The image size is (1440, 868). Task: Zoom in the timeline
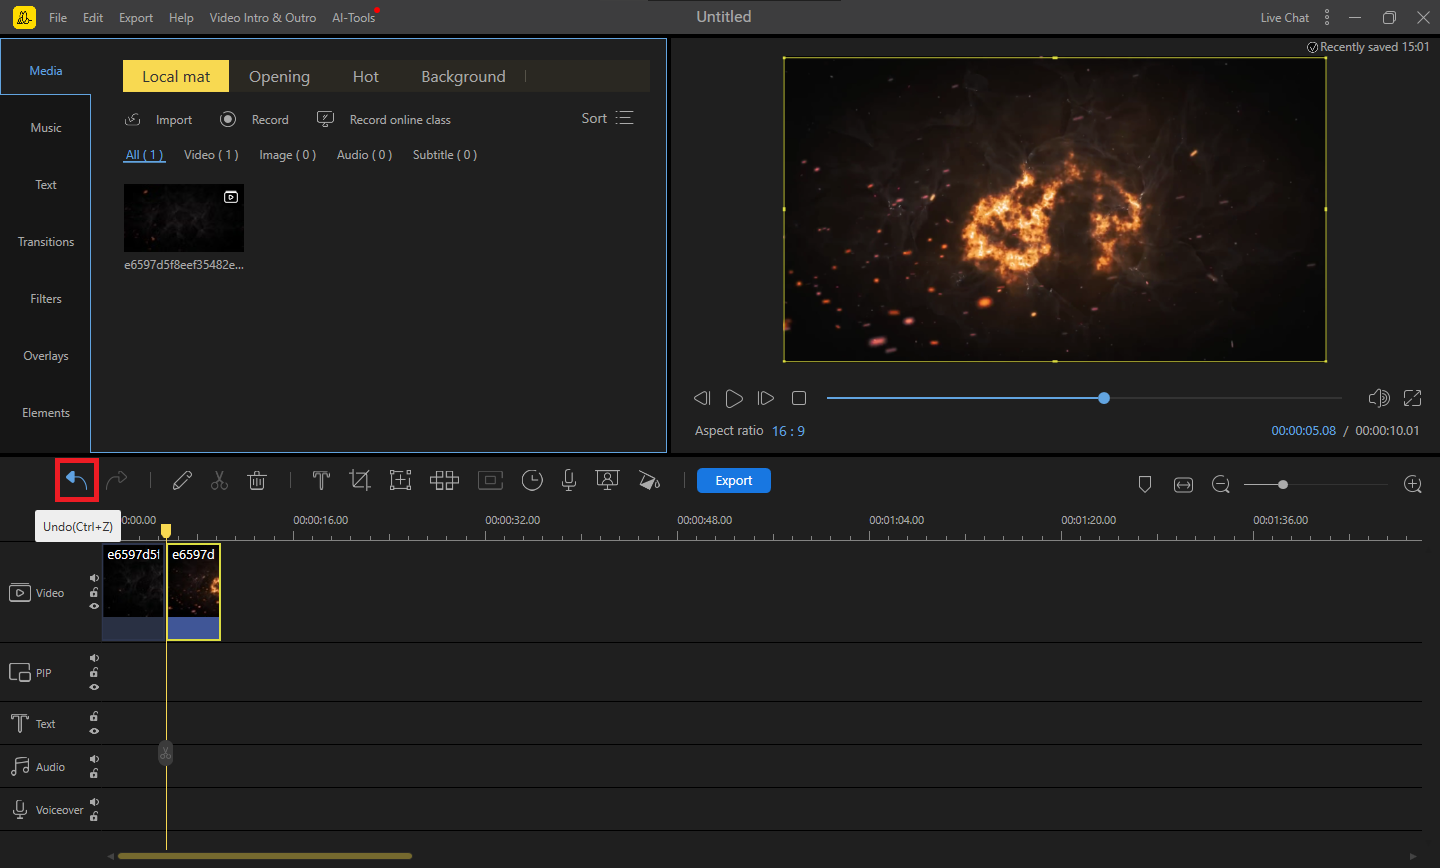(x=1413, y=484)
